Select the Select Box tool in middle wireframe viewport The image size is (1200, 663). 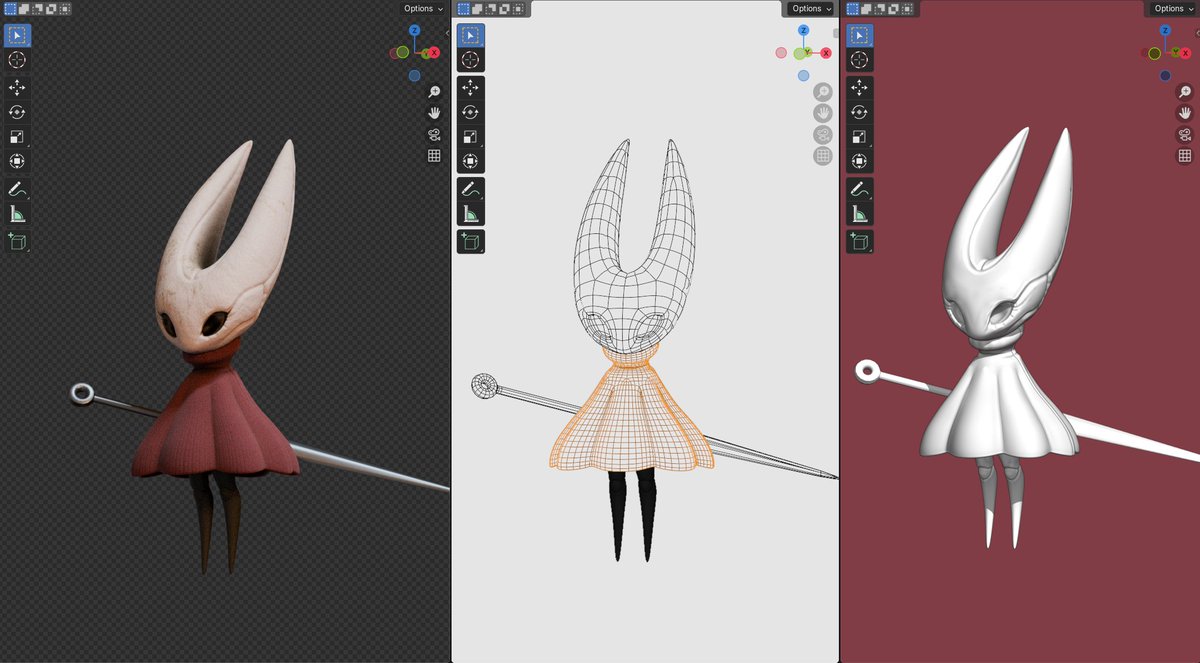pyautogui.click(x=470, y=36)
